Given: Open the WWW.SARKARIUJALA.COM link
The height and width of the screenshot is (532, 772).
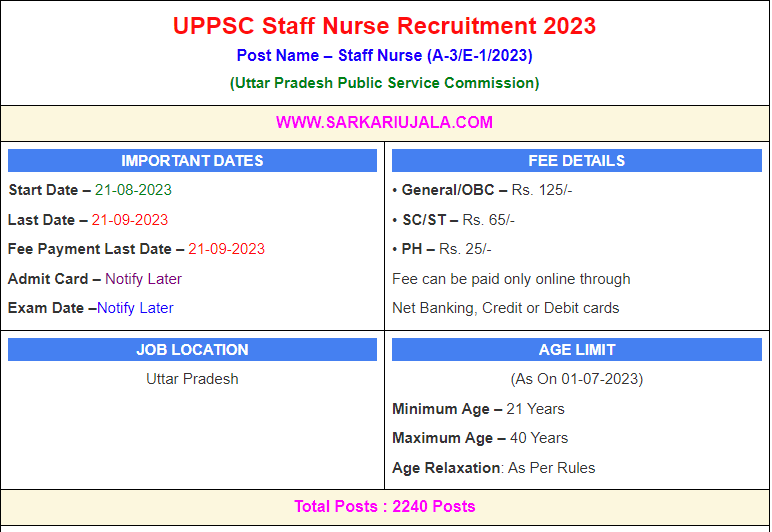Looking at the screenshot, I should click(x=384, y=122).
